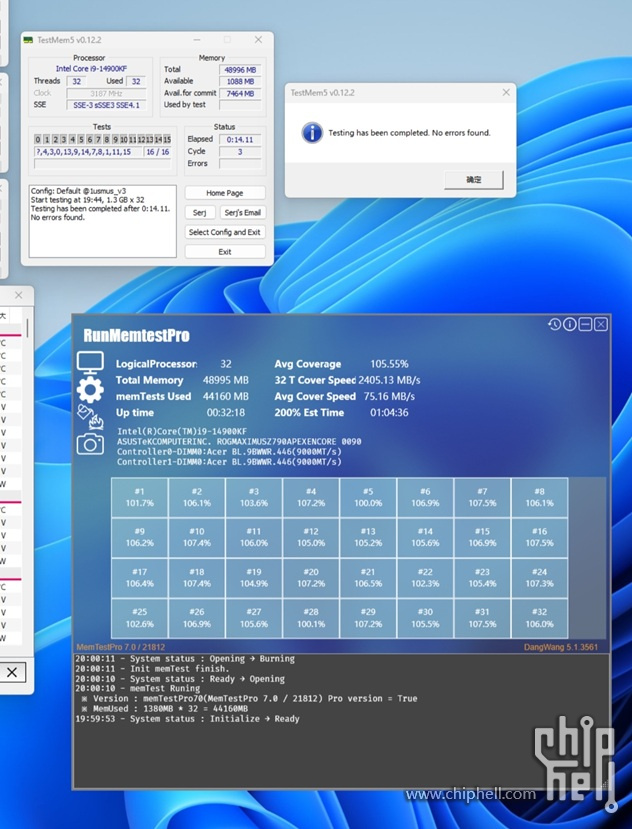Viewport: 632px width, 829px height.
Task: Click the 16 / 16 test counter
Action: point(158,152)
